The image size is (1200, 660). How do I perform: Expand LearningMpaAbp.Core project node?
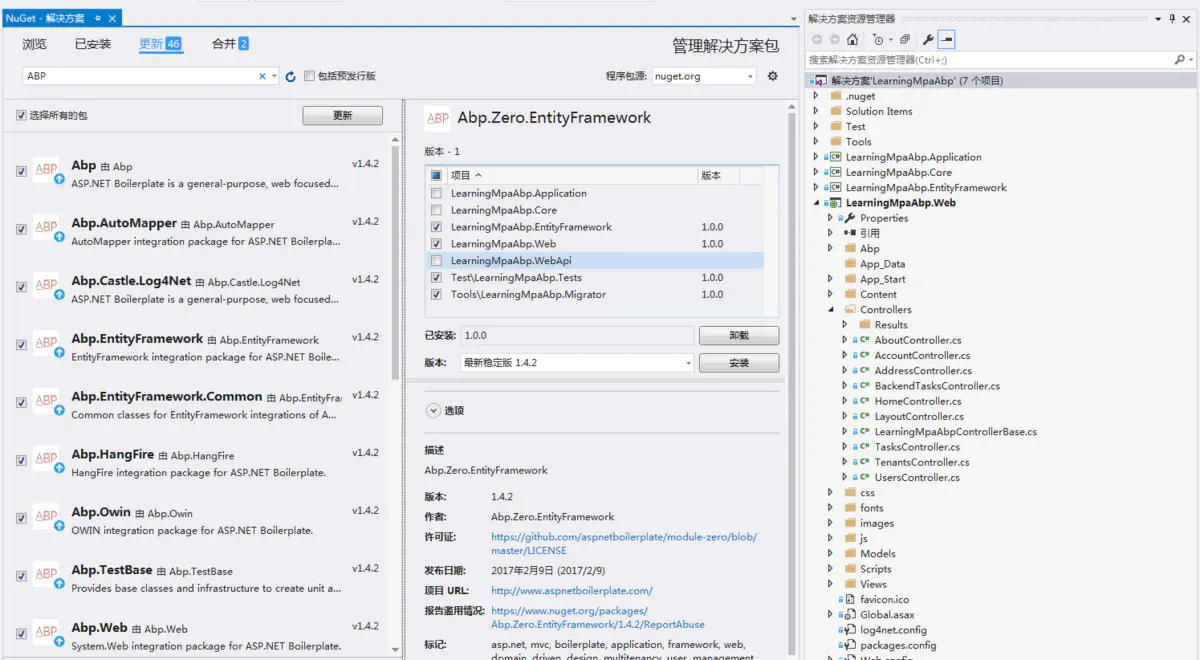tap(815, 173)
